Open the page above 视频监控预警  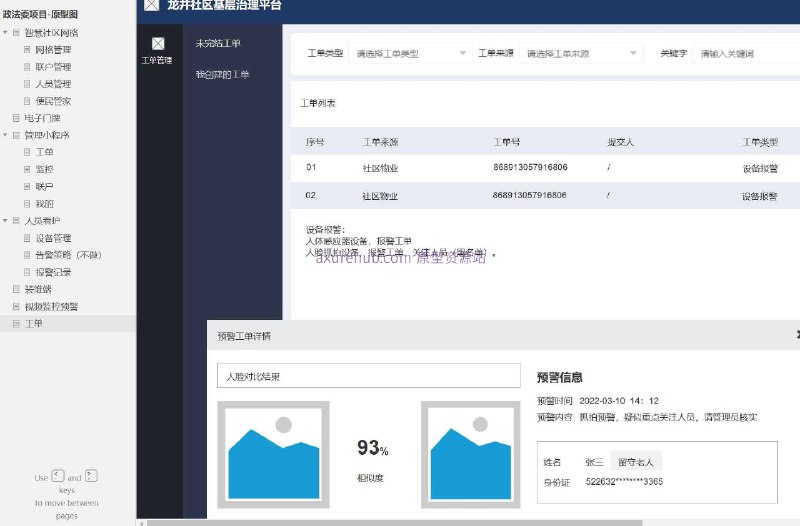click(38, 289)
